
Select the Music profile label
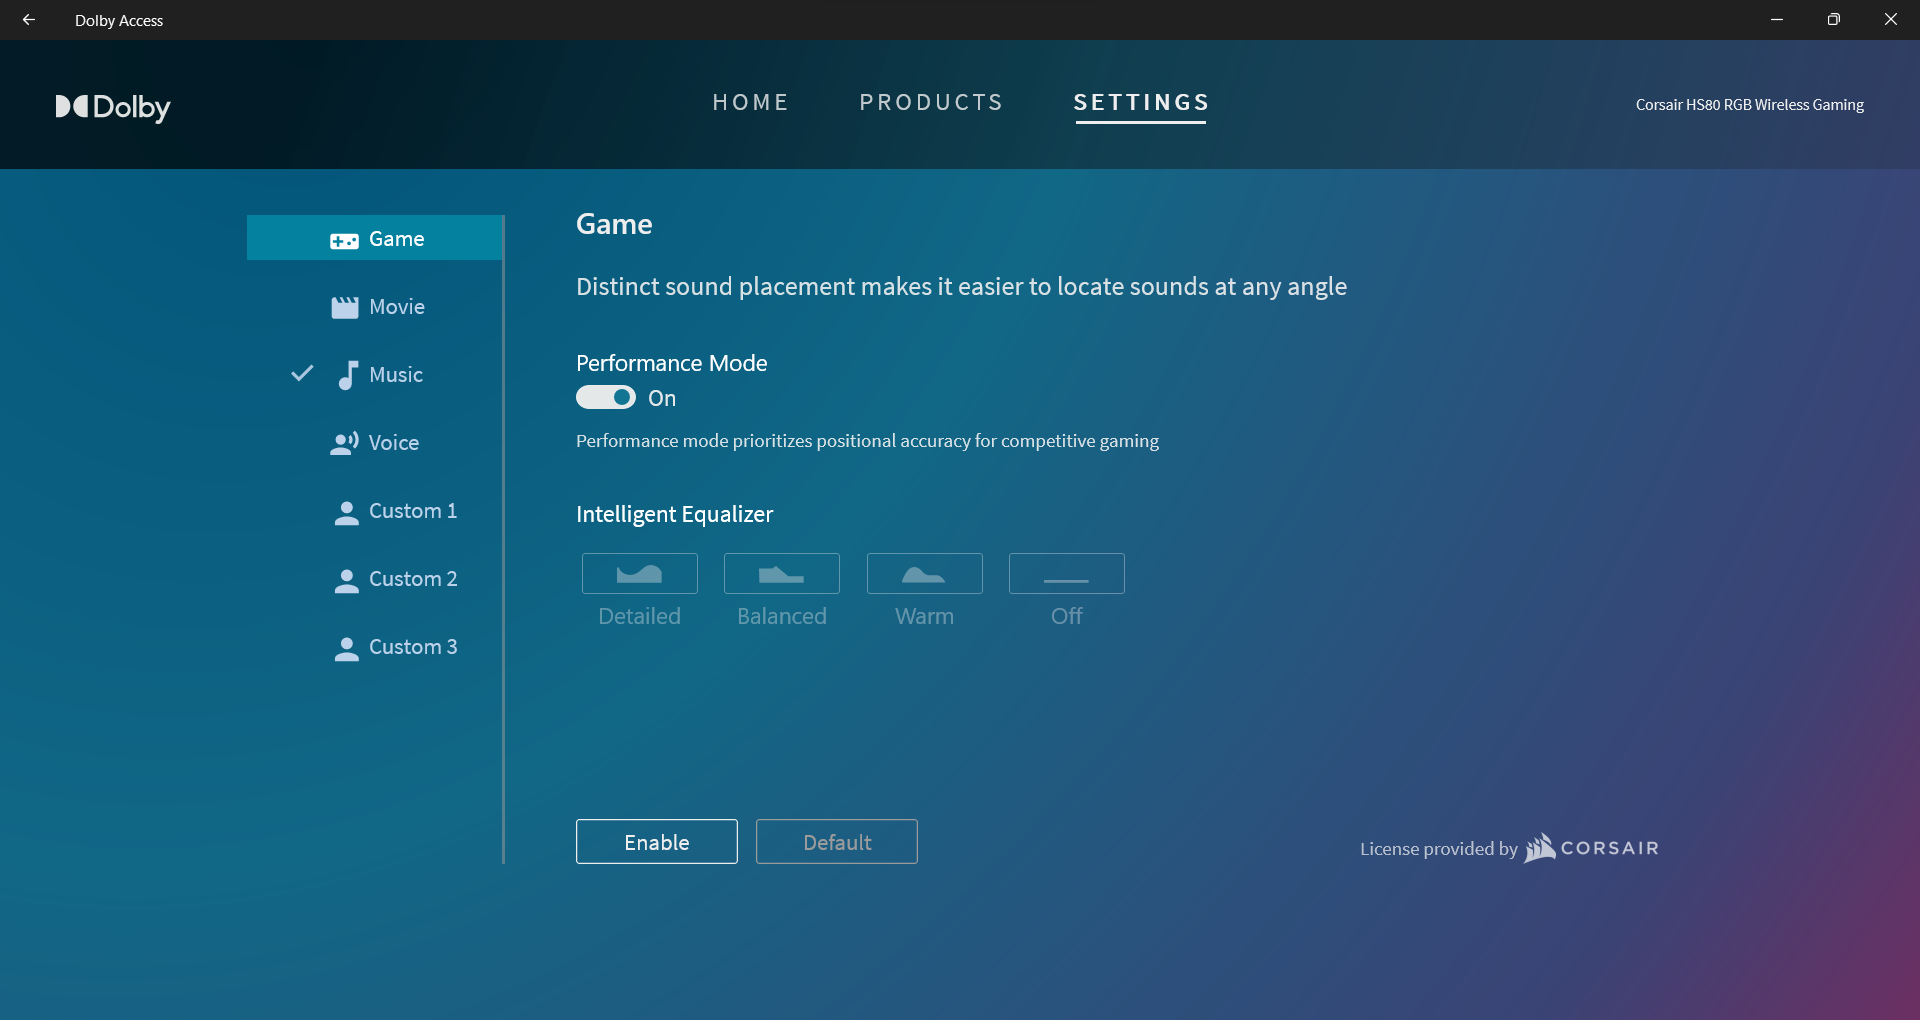396,375
